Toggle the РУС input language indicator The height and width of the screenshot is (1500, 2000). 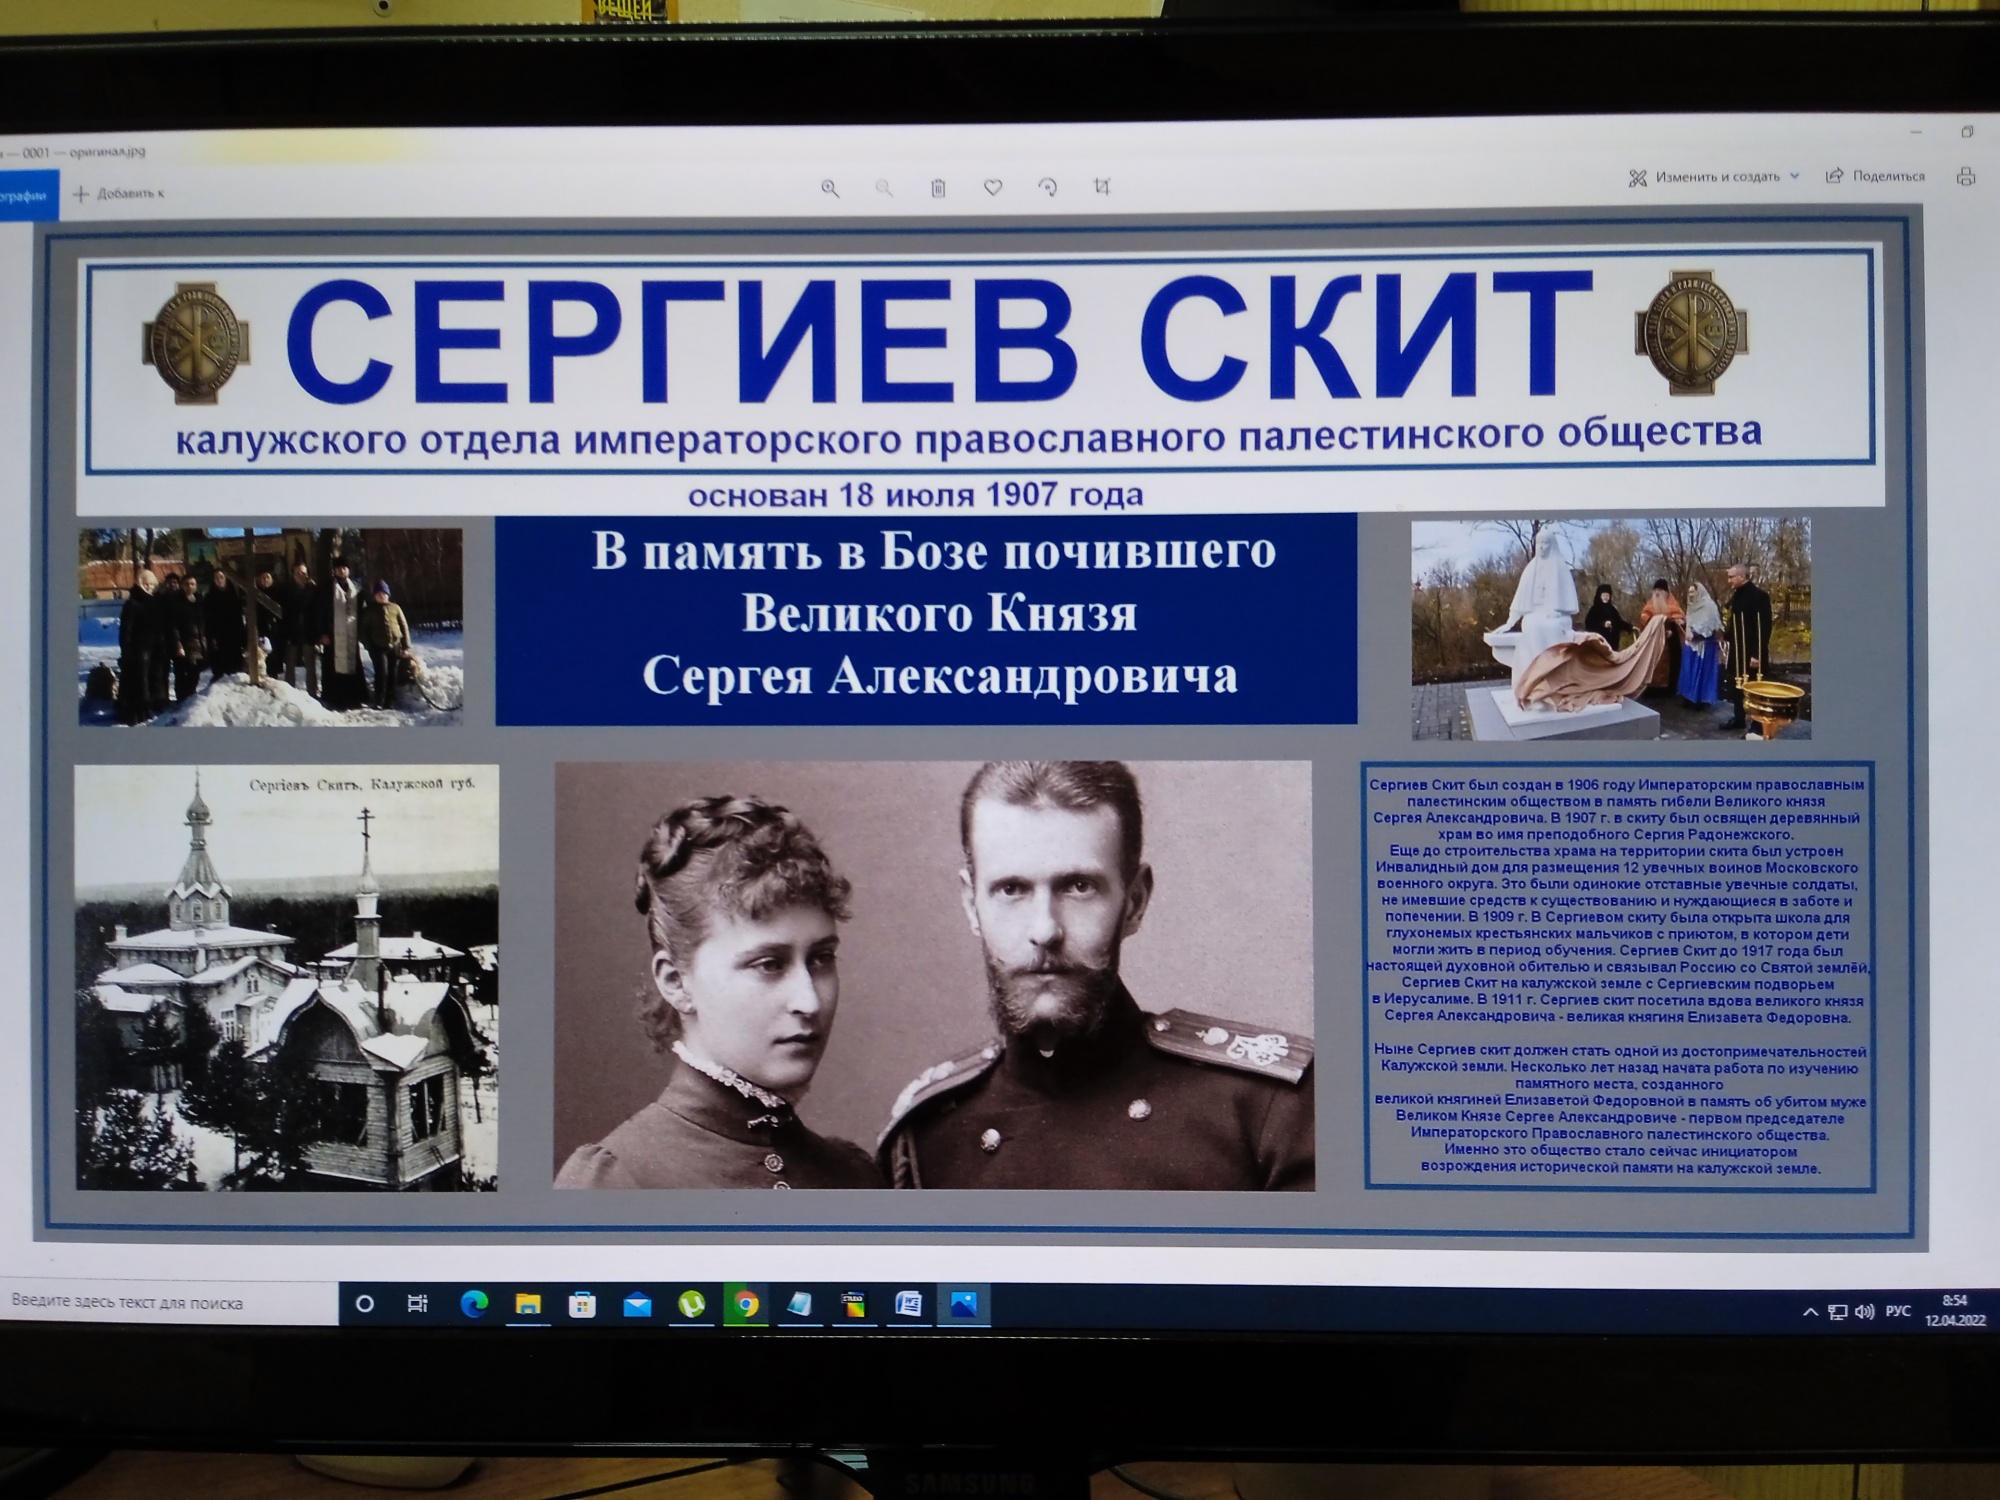pos(1897,1311)
